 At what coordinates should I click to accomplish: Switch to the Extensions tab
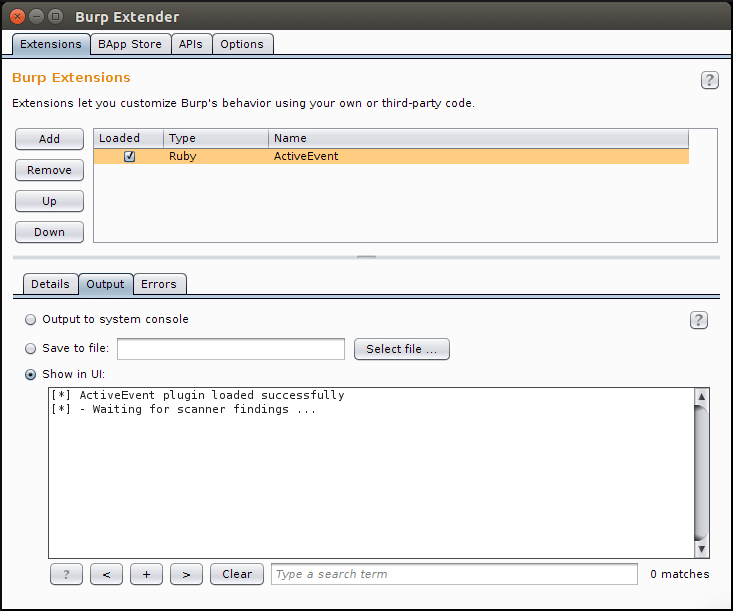click(51, 44)
